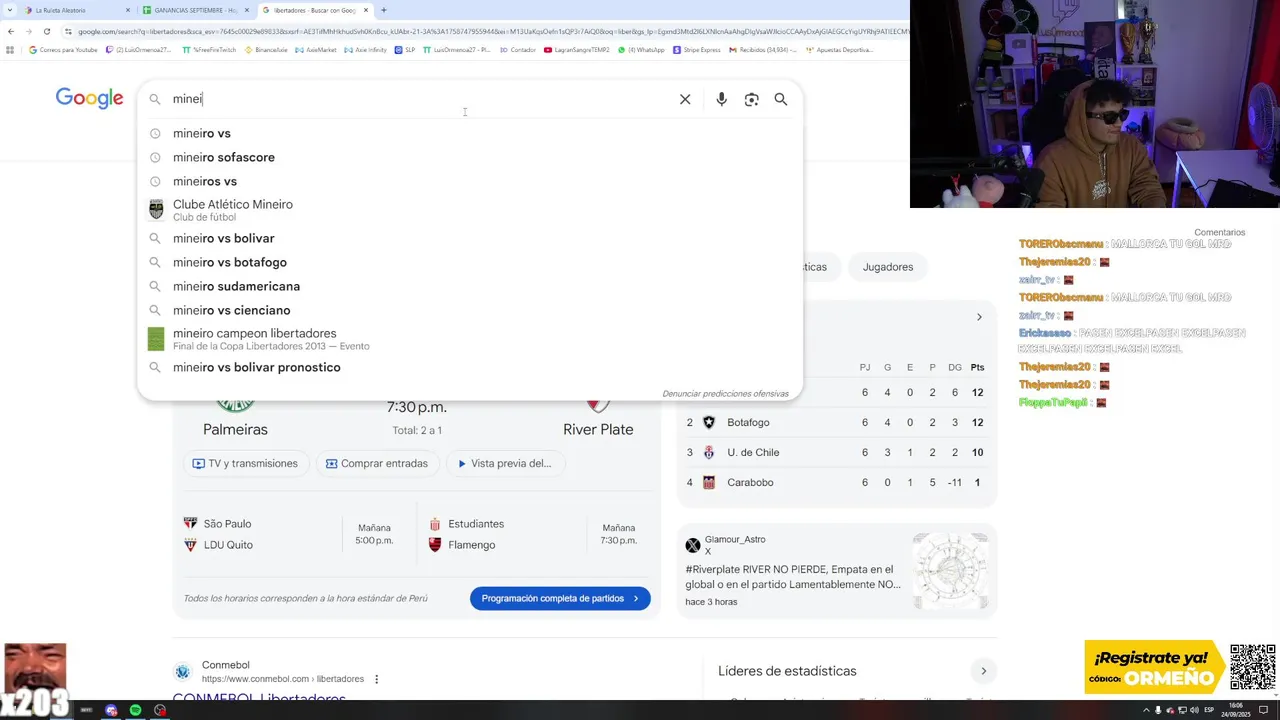
Task: Open the BinanceAxie bookmark
Action: pyautogui.click(x=266, y=49)
